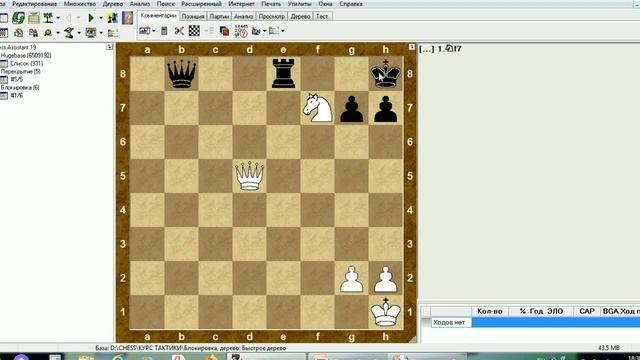Click the checkerboard pattern icon
Screen dimensions: 640x360
(194, 31)
